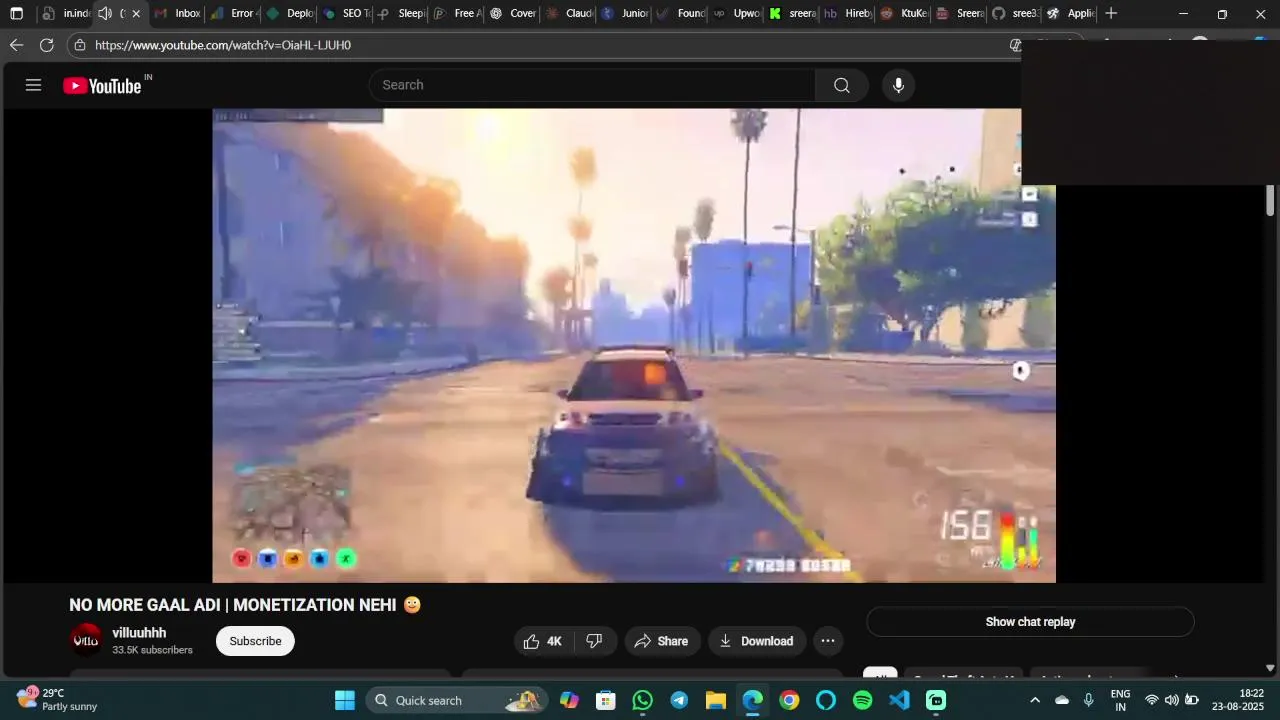Start voice search with the microphone icon
This screenshot has width=1280, height=720.
pyautogui.click(x=898, y=85)
